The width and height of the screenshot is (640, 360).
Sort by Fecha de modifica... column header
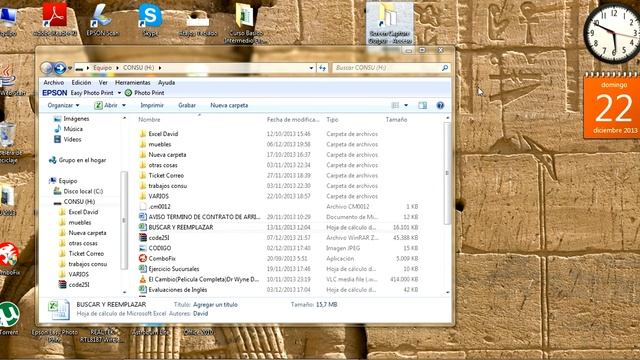pos(293,120)
